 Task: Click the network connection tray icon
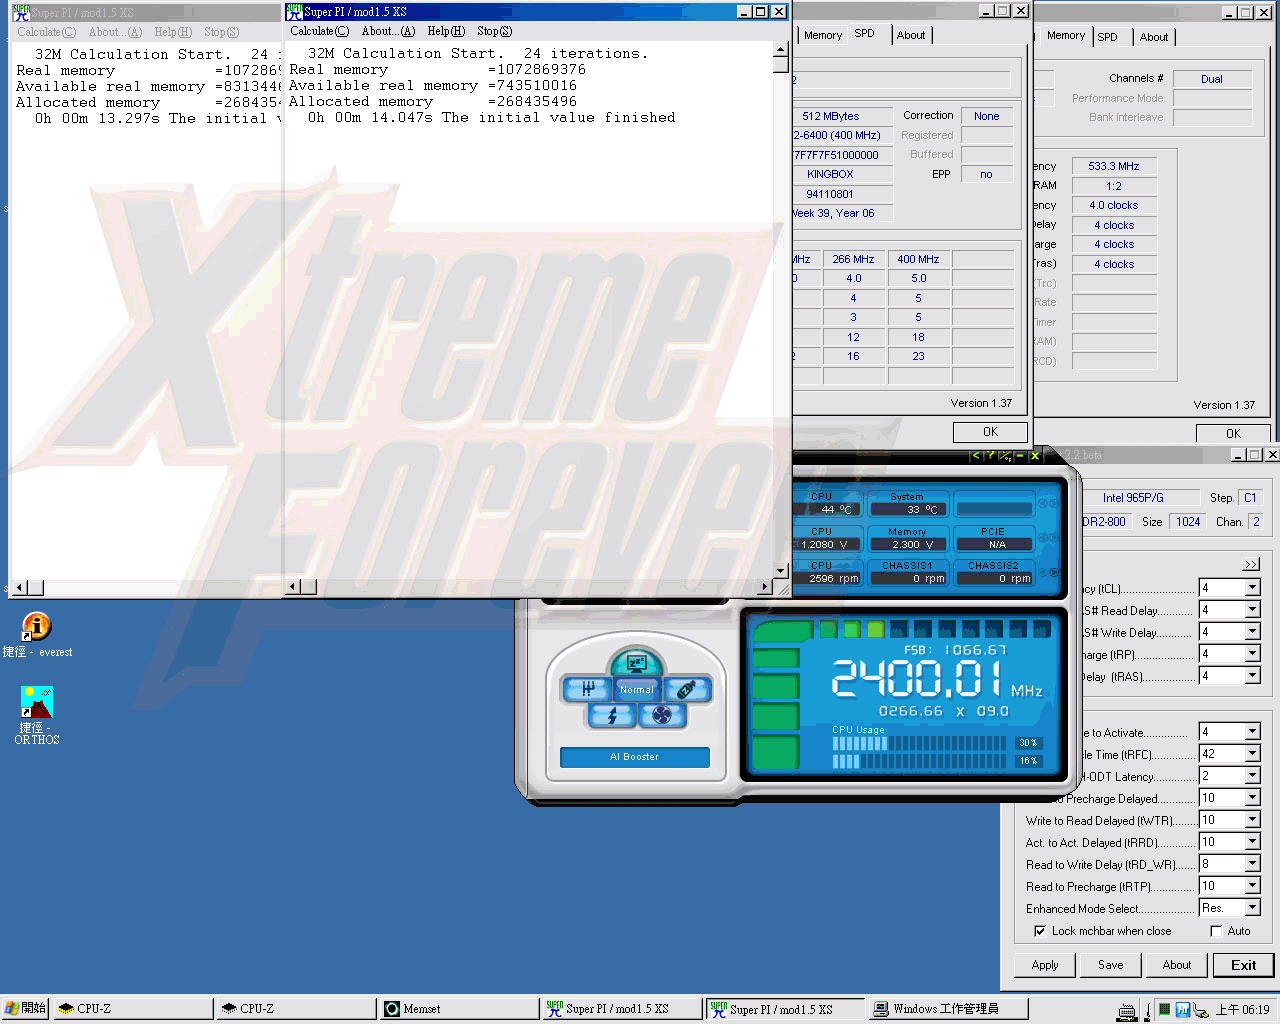1201,1010
